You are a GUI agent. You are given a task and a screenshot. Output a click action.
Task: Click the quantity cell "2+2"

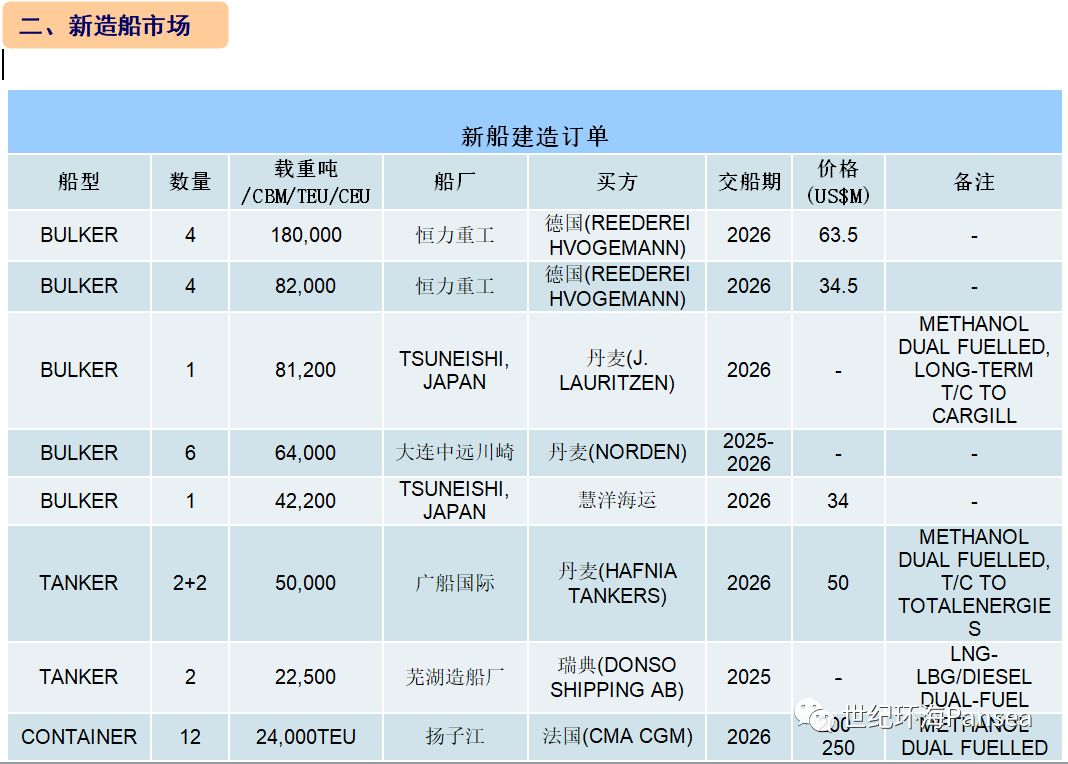190,583
